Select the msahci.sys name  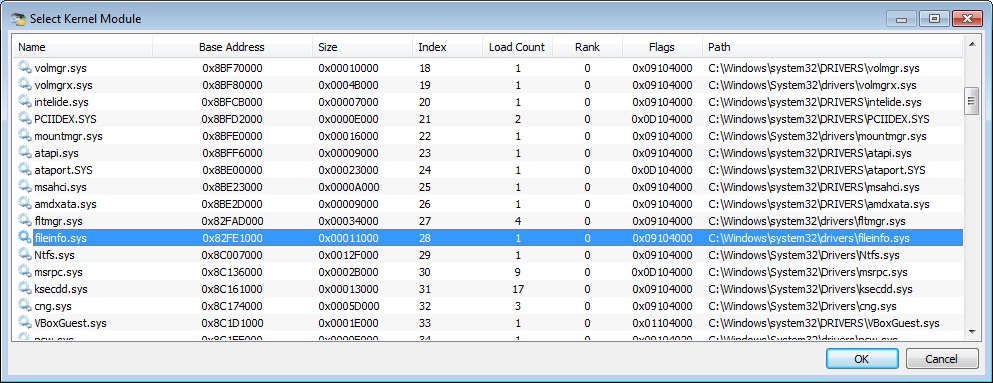pos(60,187)
